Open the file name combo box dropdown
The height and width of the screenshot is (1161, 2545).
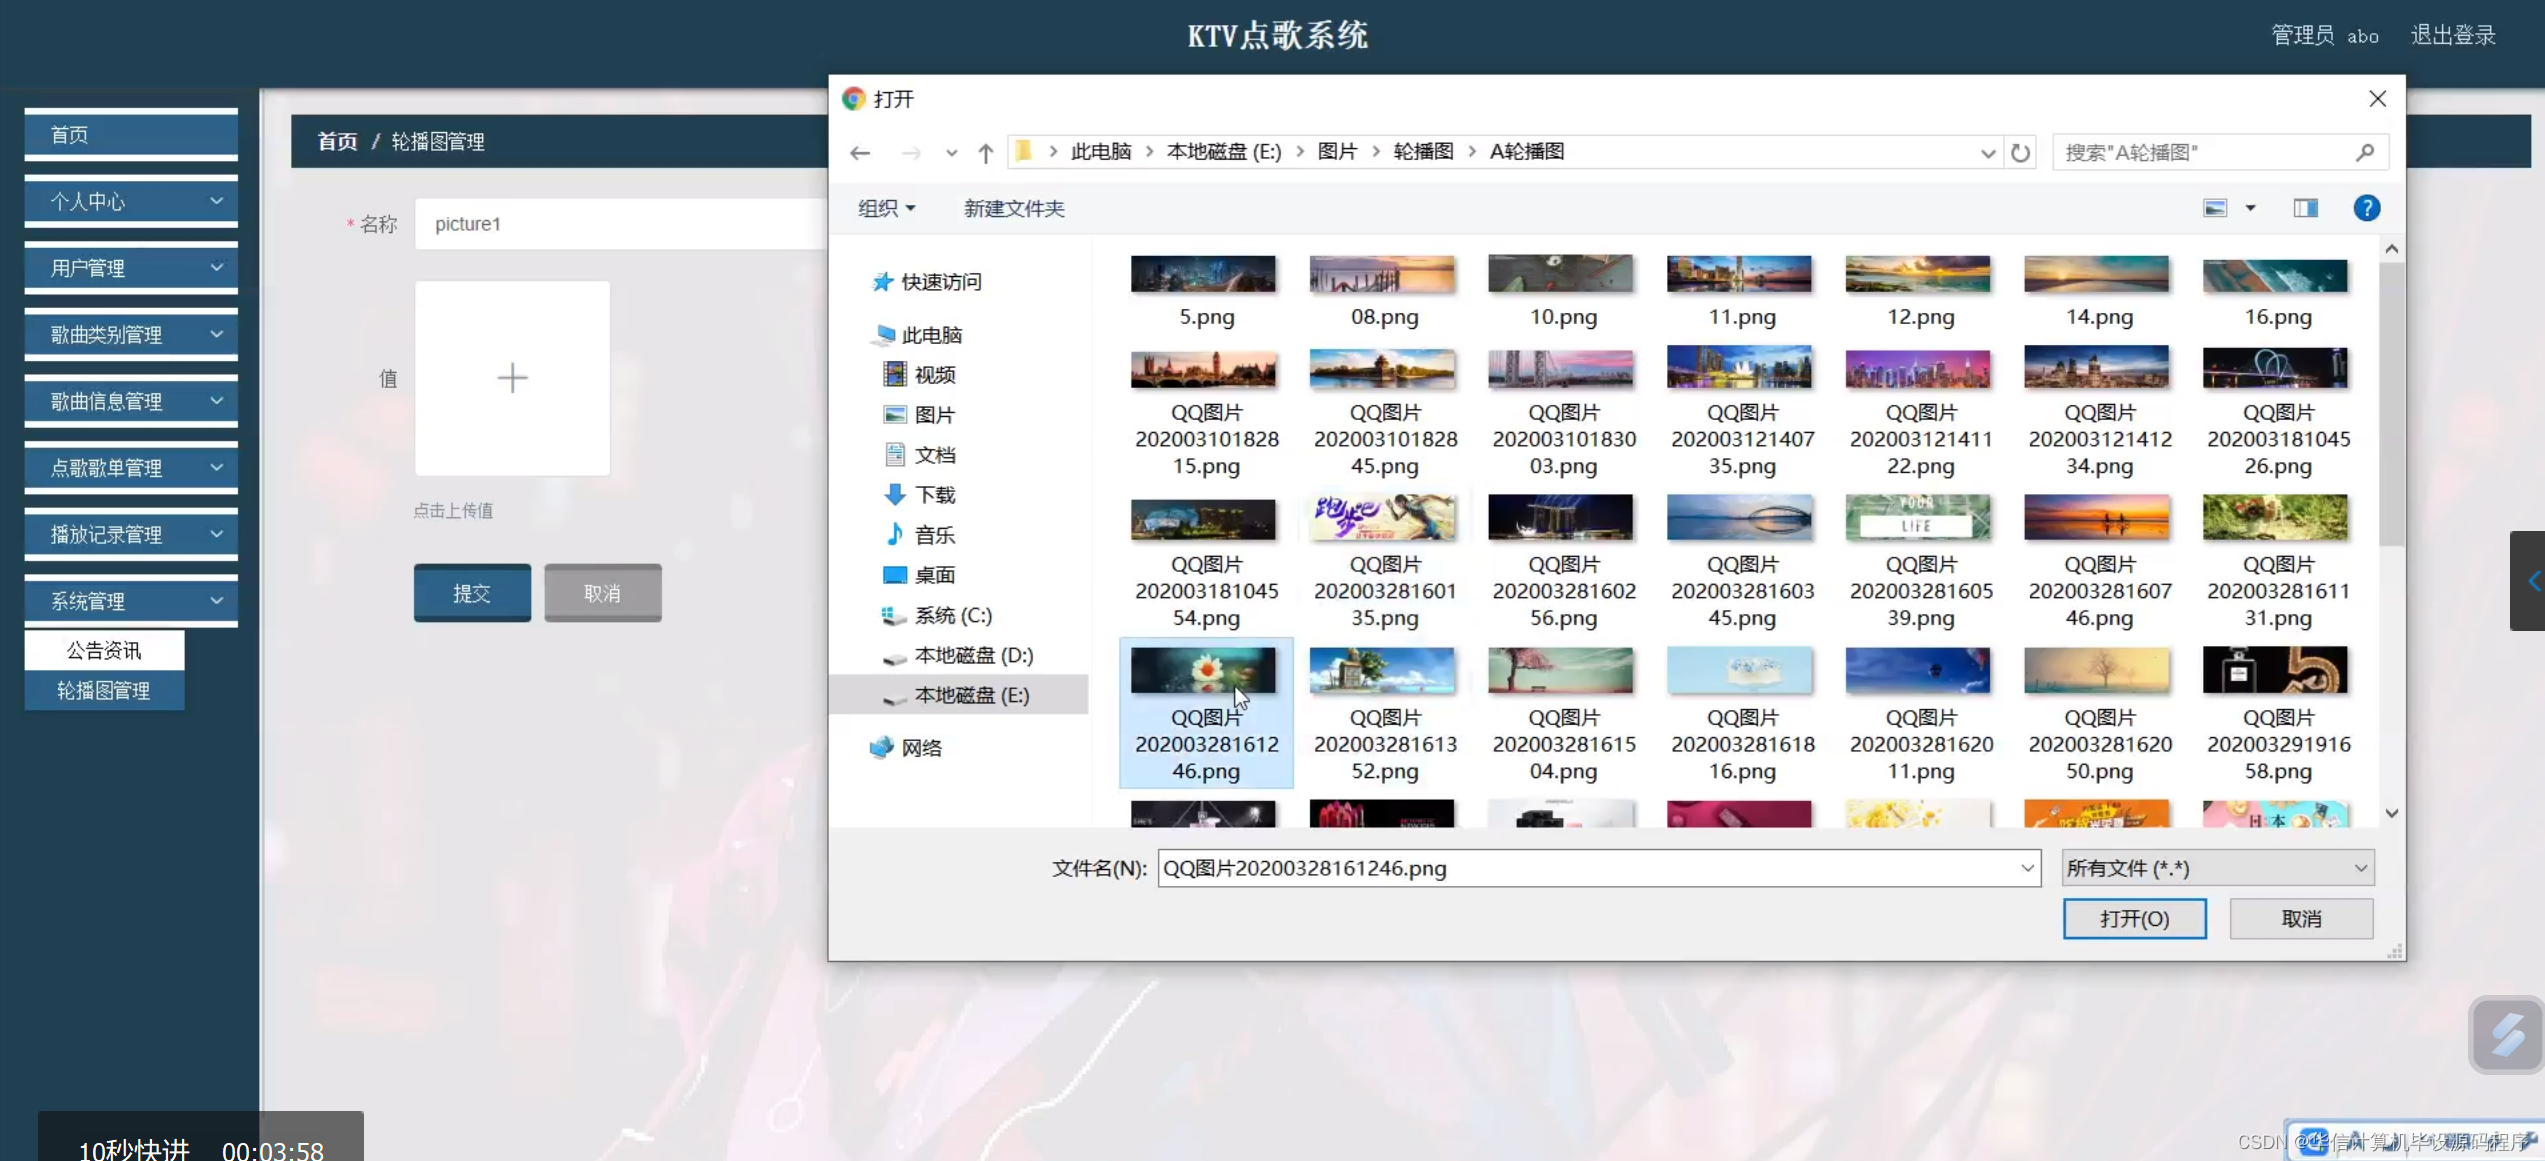2026,868
